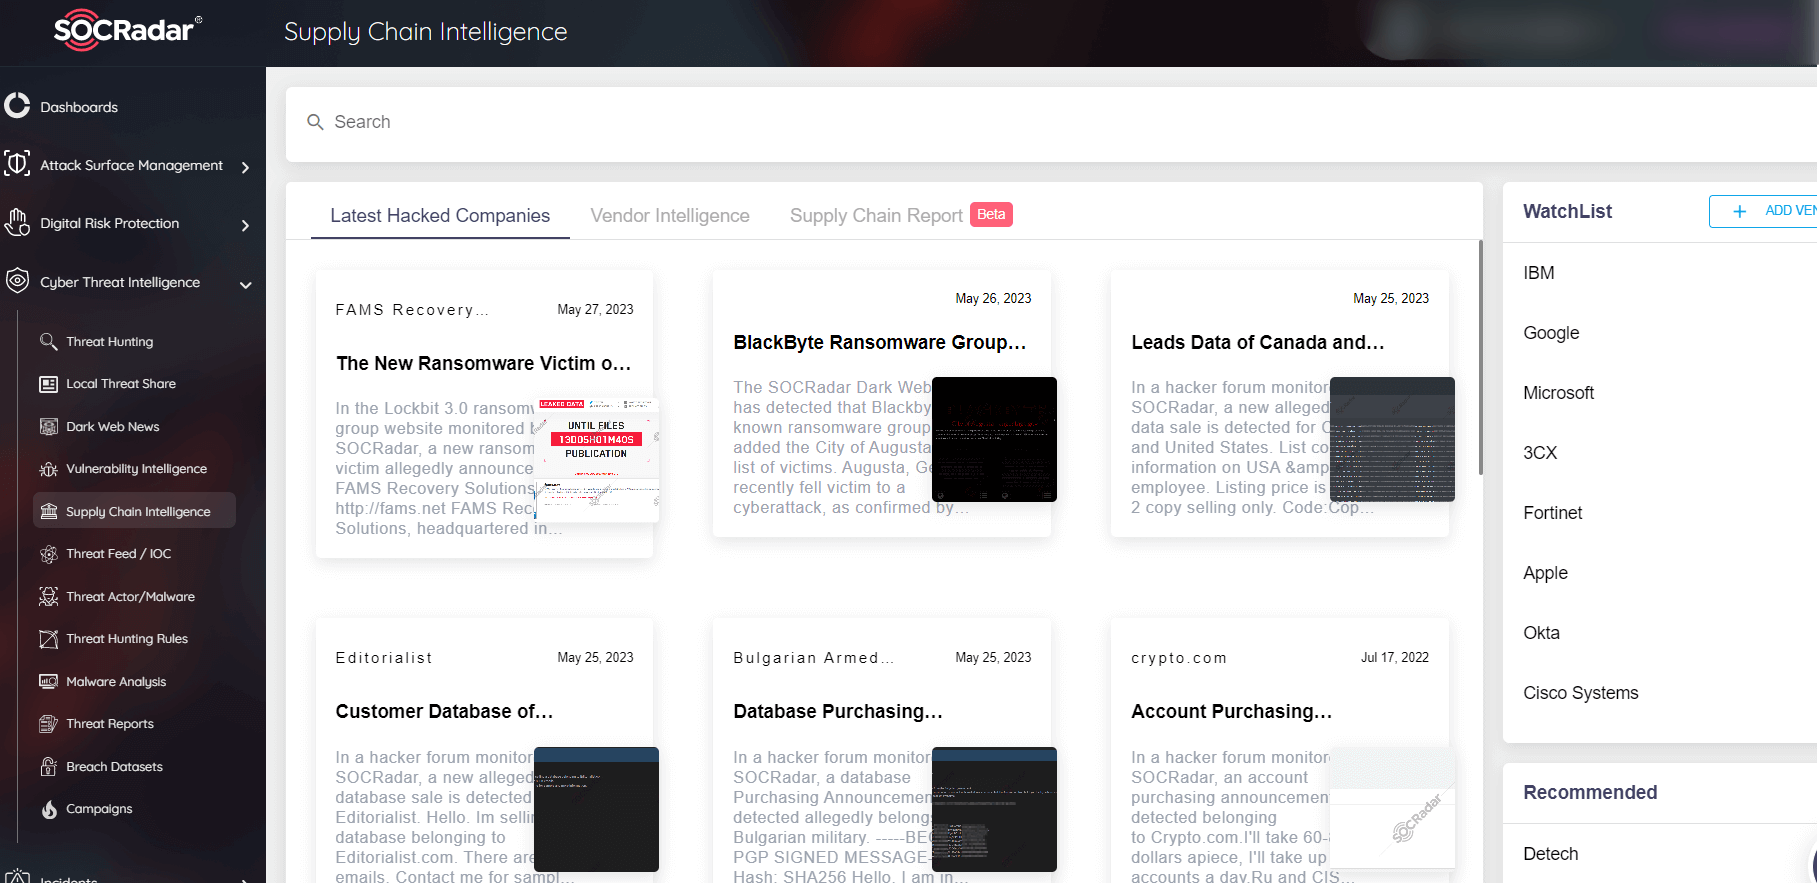Collapse the Cyber Threat Intelligence section
The height and width of the screenshot is (883, 1819).
(245, 284)
